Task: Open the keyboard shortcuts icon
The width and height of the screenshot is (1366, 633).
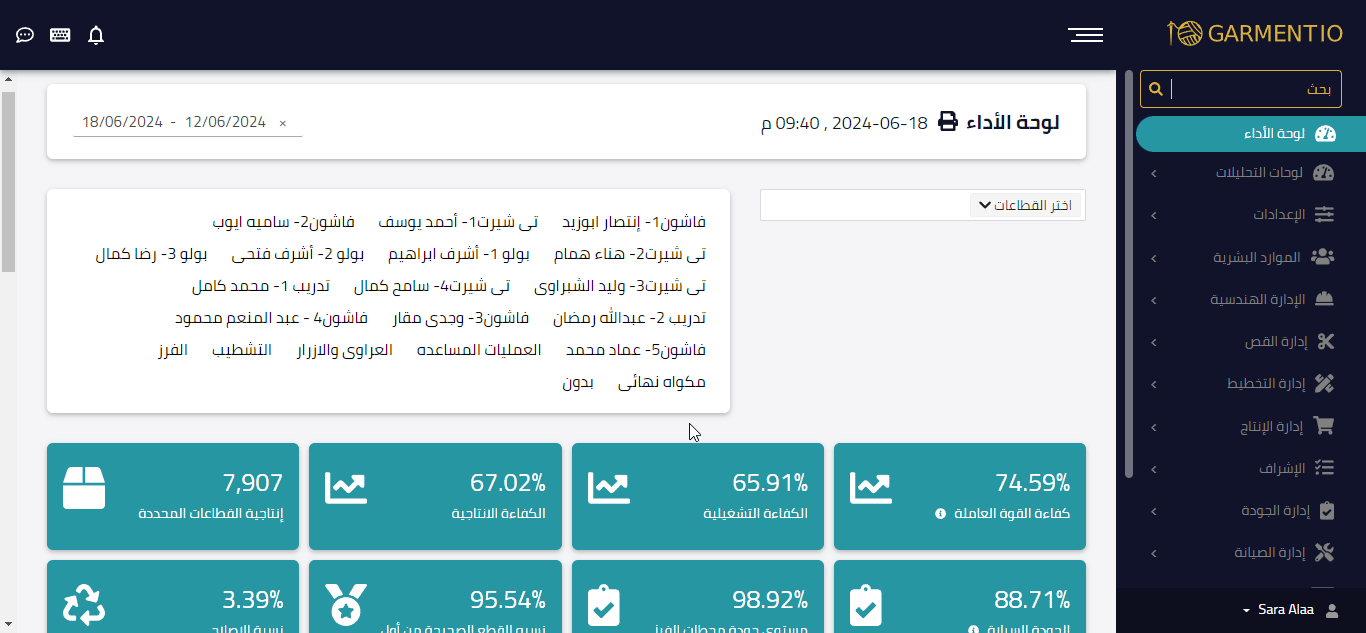Action: tap(60, 35)
